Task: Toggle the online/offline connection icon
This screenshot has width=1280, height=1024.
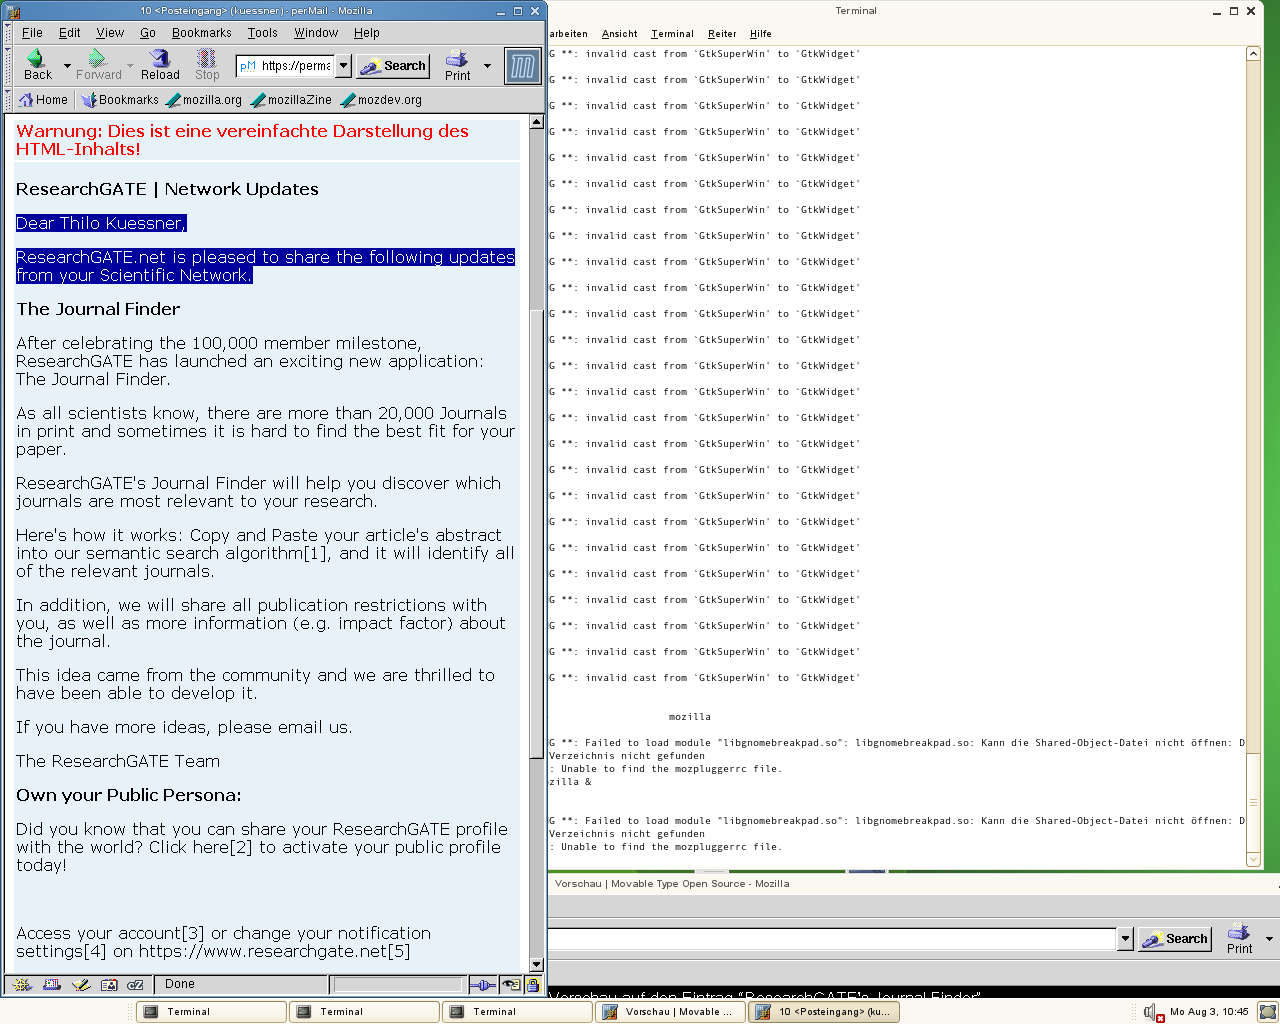Action: click(x=482, y=985)
